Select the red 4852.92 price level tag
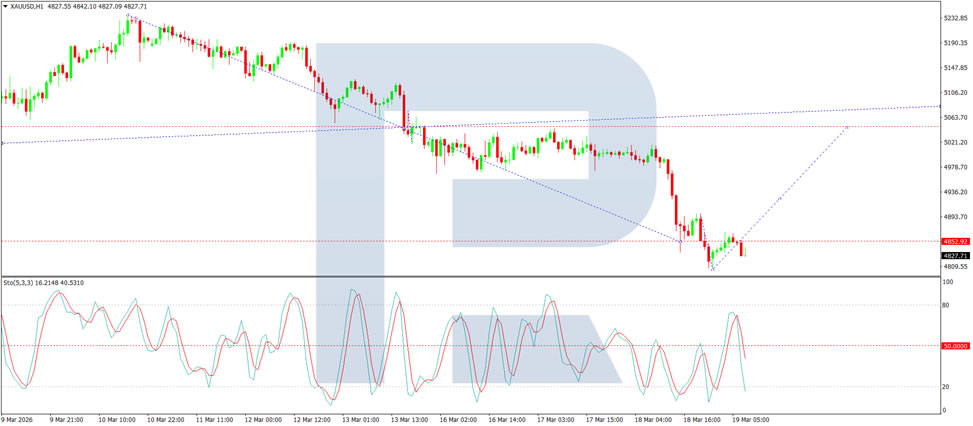Viewport: 973px width, 426px height. coord(955,242)
